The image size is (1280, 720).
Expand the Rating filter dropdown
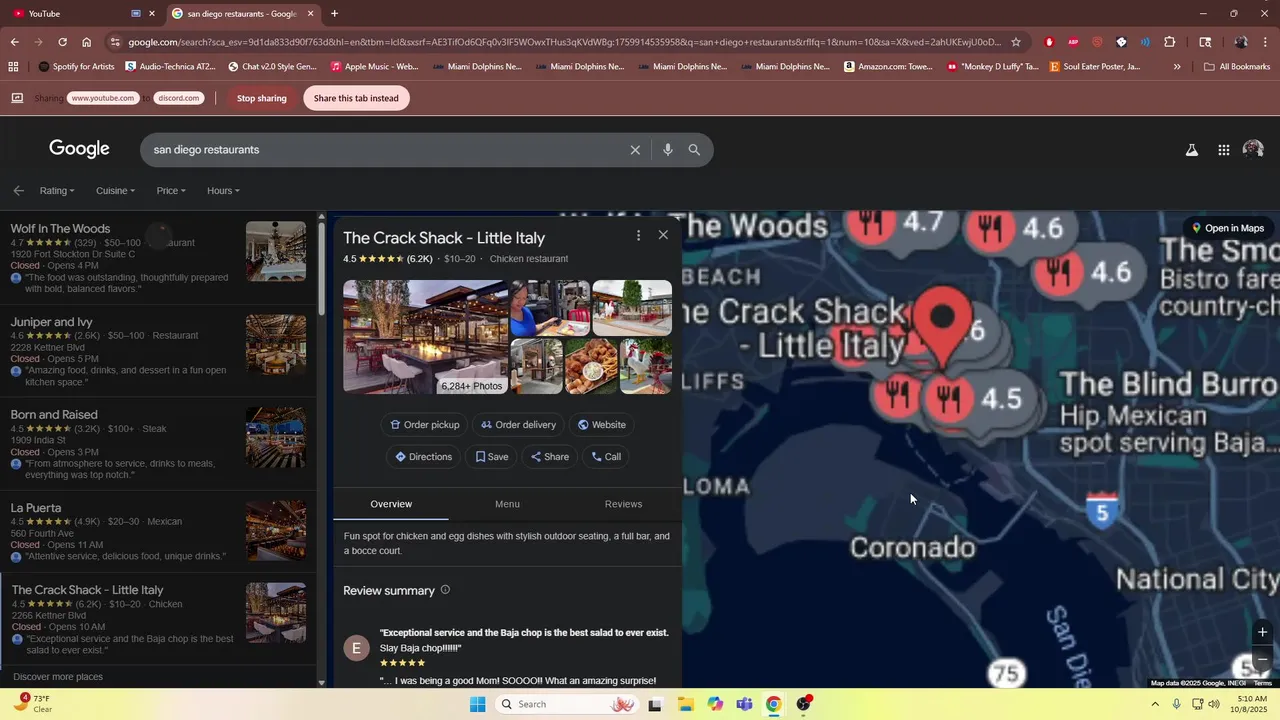pyautogui.click(x=57, y=190)
